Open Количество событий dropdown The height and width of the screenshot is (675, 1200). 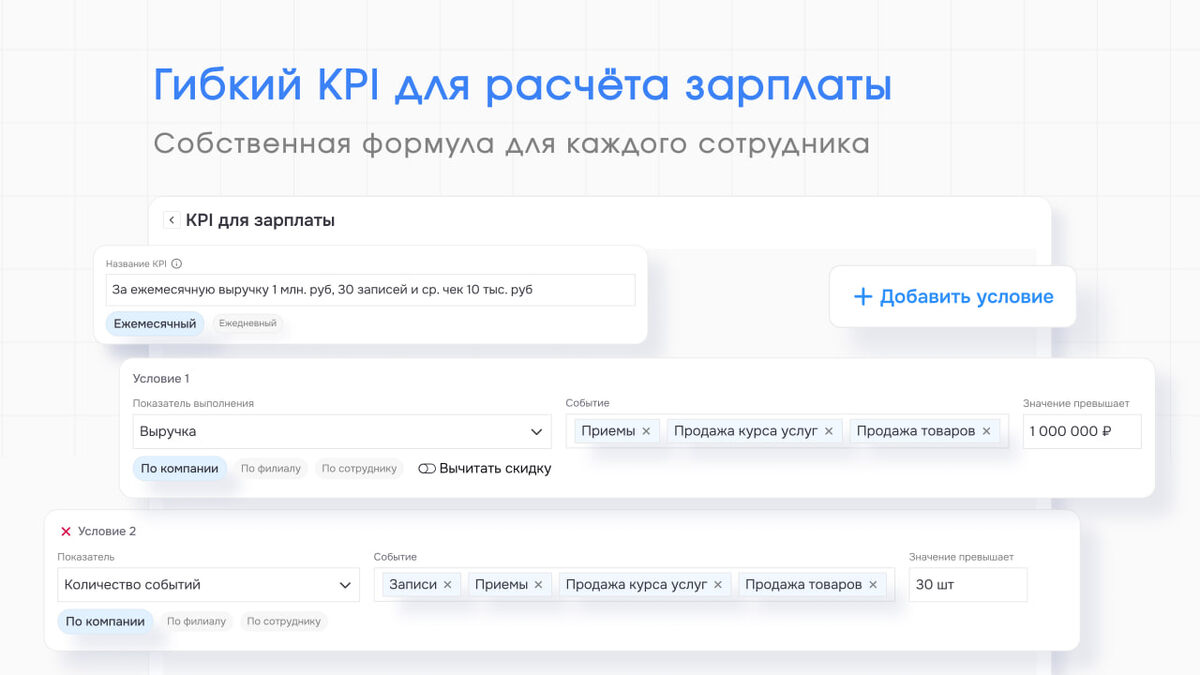tap(208, 584)
